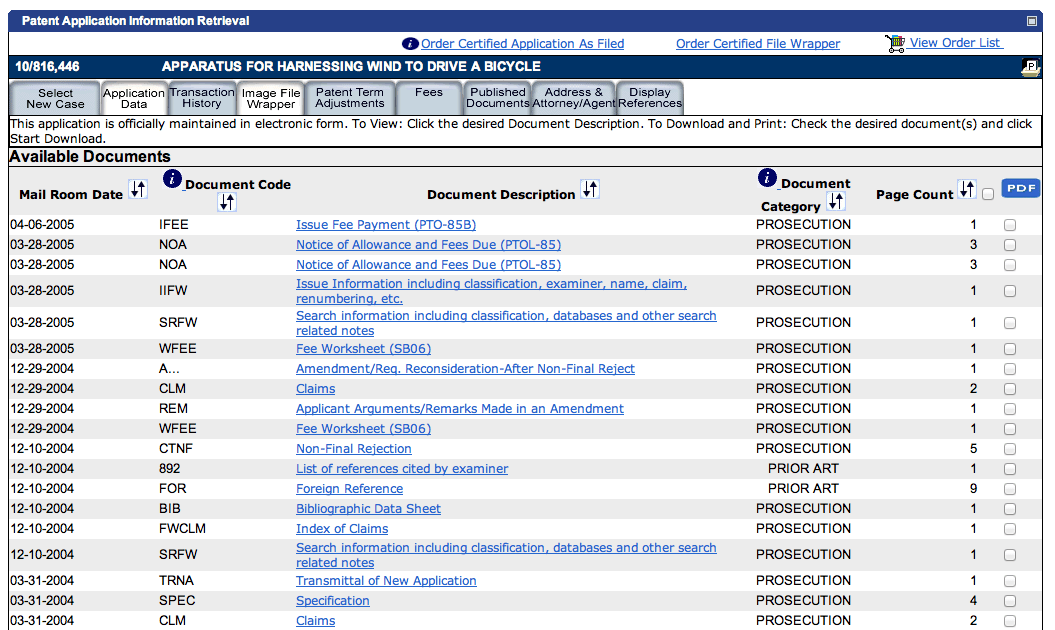Switch to Patent Term Adjustments tab
This screenshot has height=630, width=1055.
pos(350,98)
